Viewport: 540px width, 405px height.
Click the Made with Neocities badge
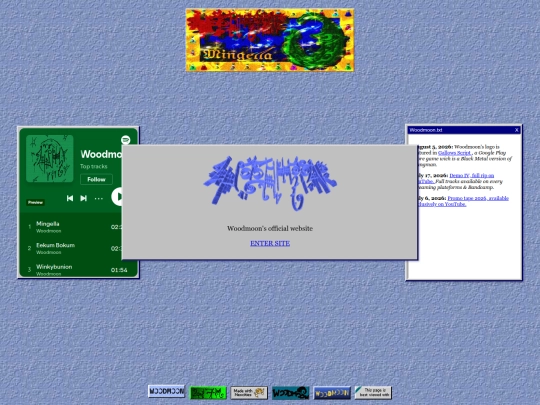249,393
